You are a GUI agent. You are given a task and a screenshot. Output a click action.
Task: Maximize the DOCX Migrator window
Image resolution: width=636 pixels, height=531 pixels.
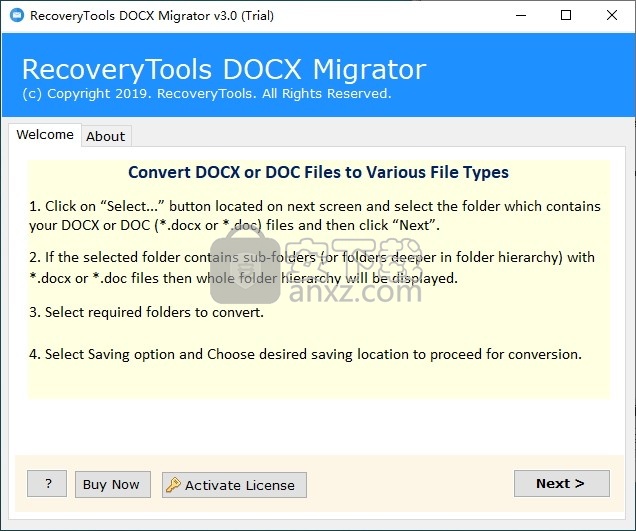(566, 15)
